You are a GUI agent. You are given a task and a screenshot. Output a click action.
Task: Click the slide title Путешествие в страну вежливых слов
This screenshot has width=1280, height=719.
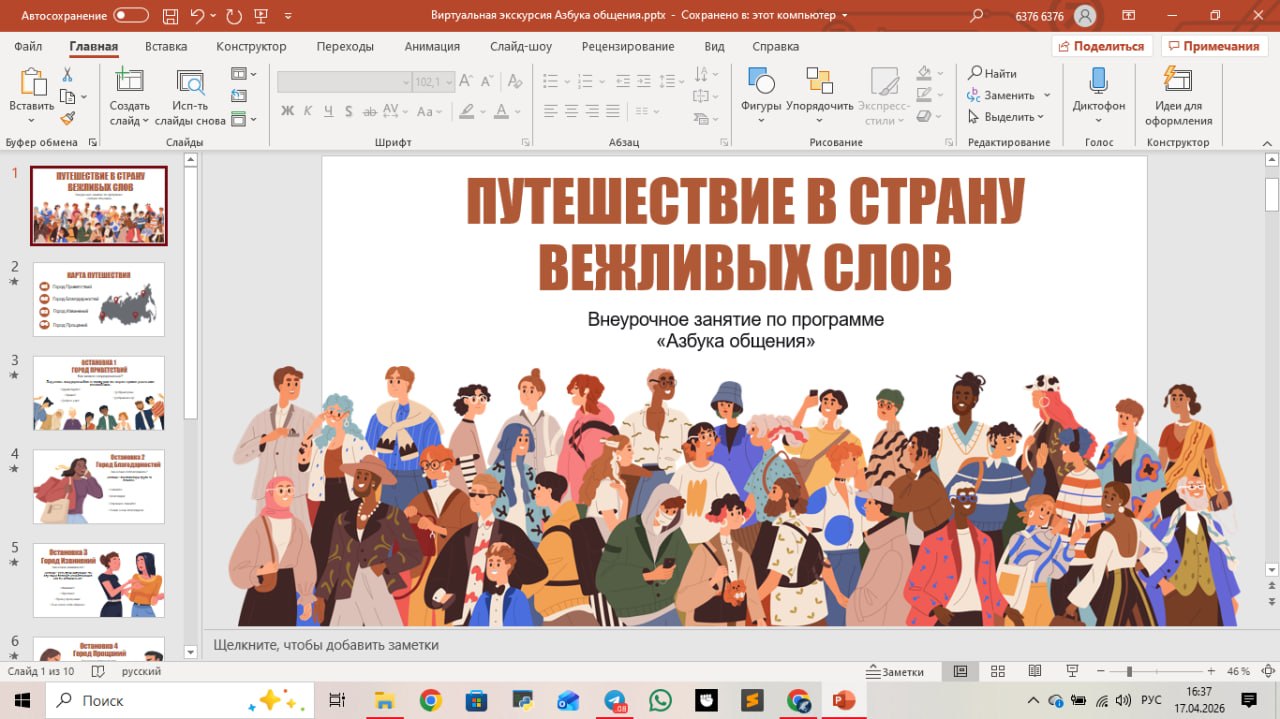click(745, 233)
